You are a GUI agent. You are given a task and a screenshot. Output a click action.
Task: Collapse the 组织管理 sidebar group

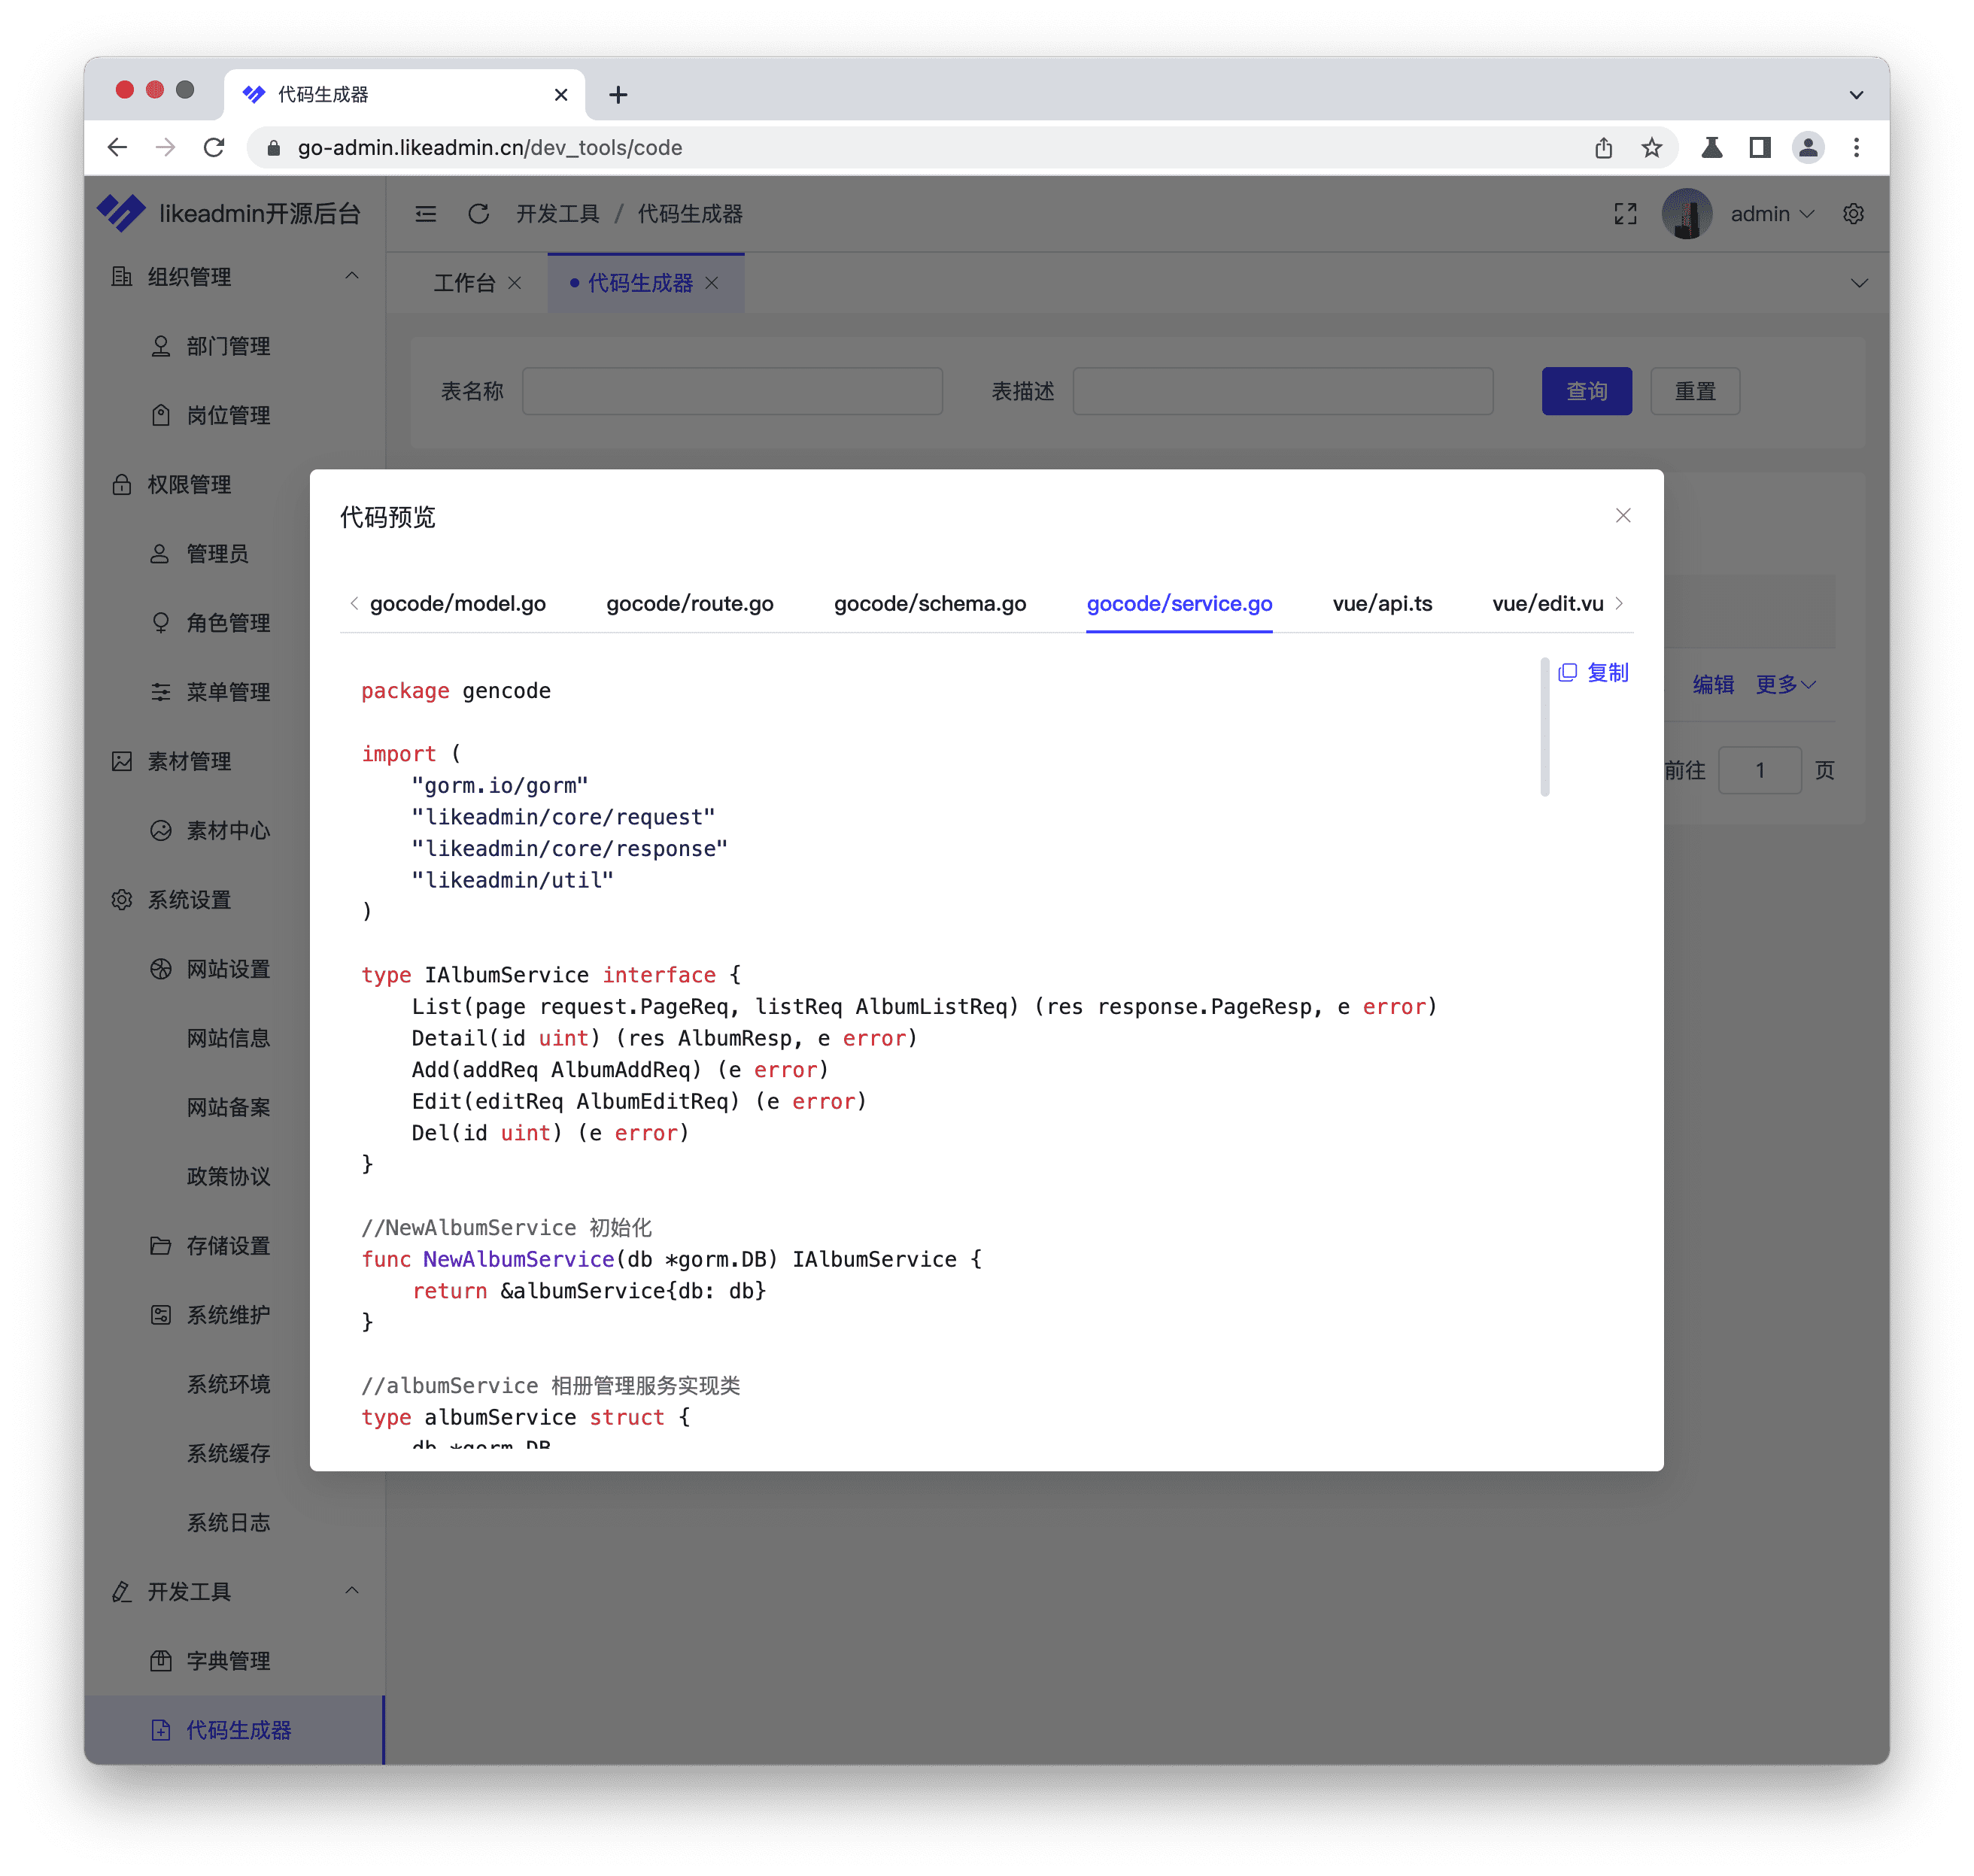click(x=351, y=276)
